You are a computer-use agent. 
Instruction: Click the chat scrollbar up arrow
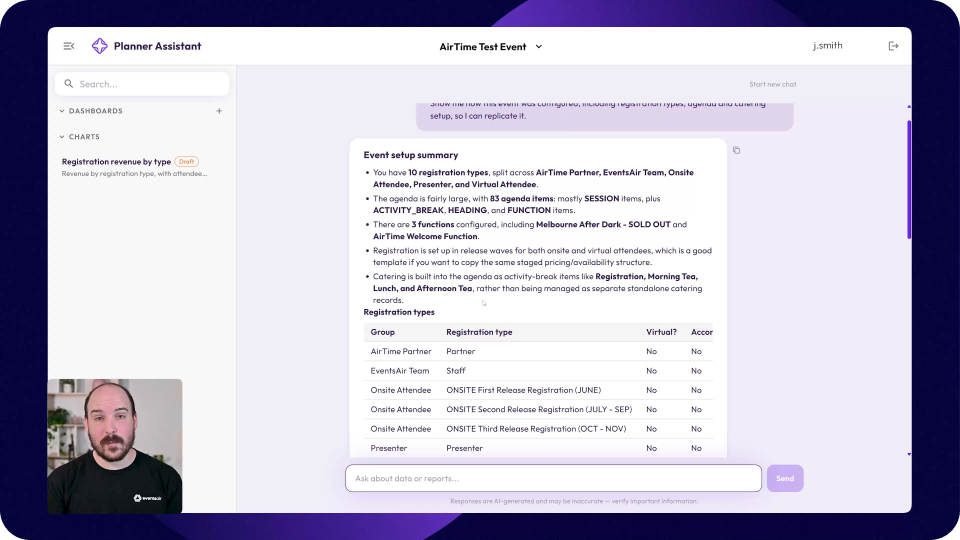click(909, 107)
